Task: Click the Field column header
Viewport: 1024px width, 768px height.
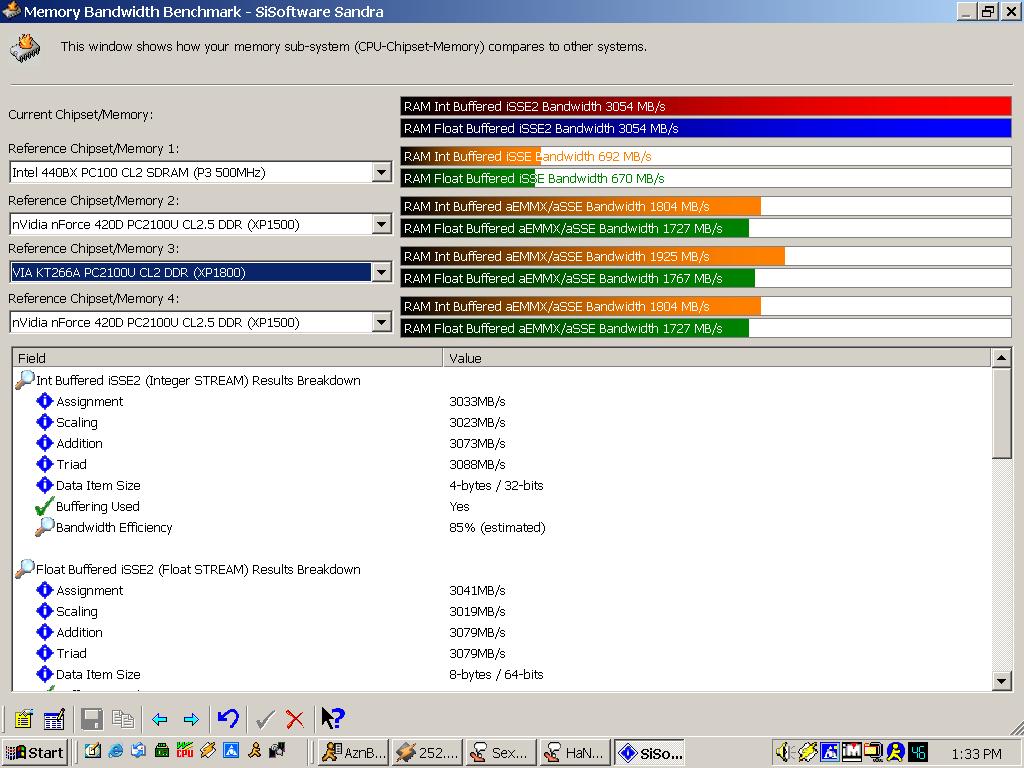Action: pyautogui.click(x=227, y=358)
